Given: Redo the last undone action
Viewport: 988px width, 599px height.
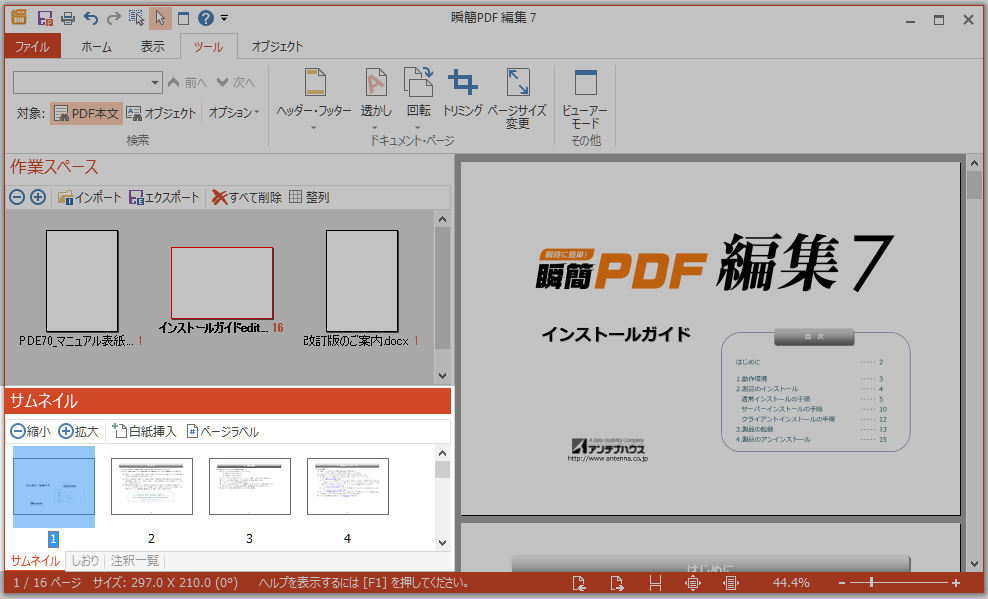Looking at the screenshot, I should coord(113,18).
